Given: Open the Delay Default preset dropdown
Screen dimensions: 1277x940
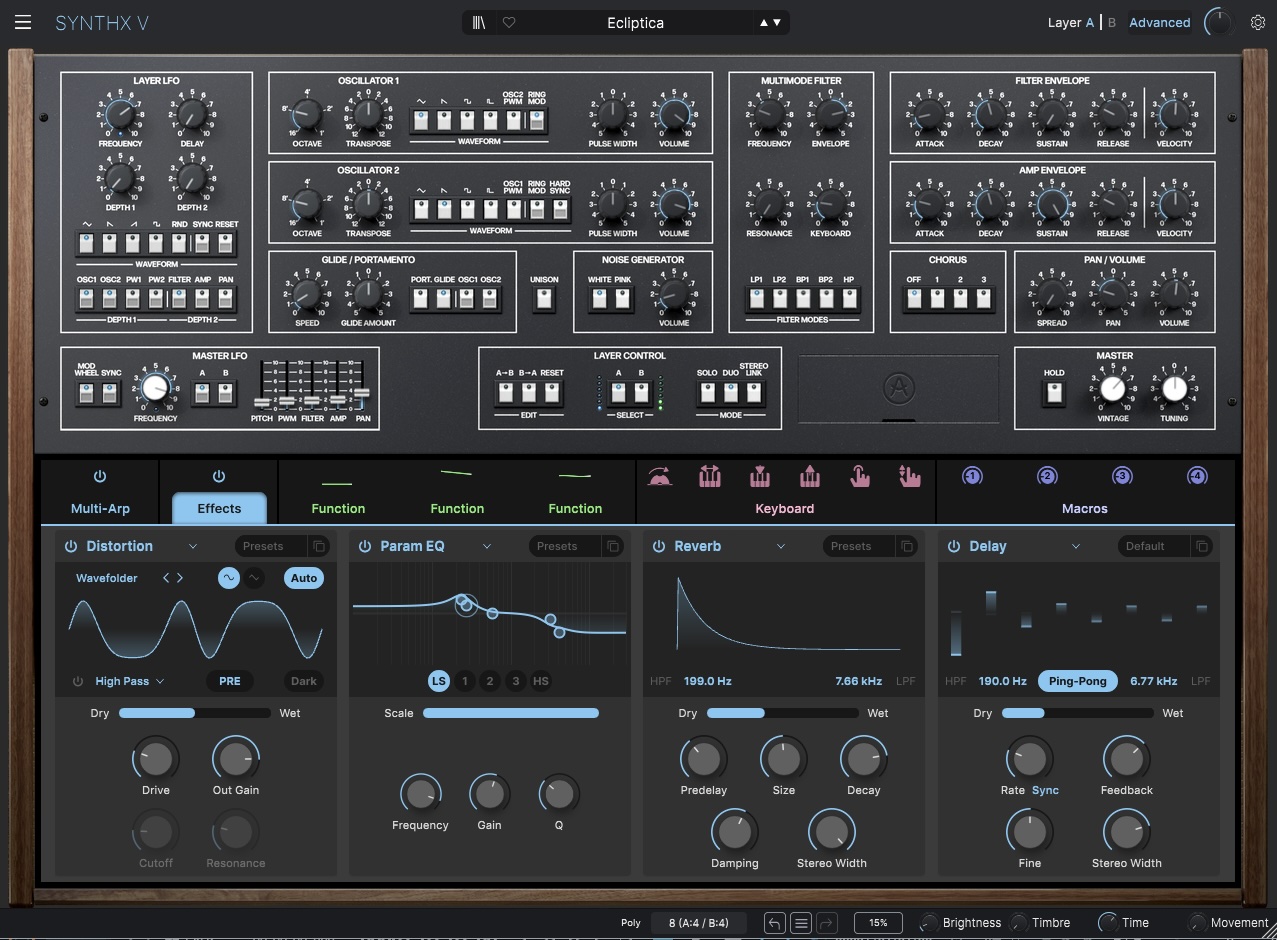Looking at the screenshot, I should click(1152, 546).
